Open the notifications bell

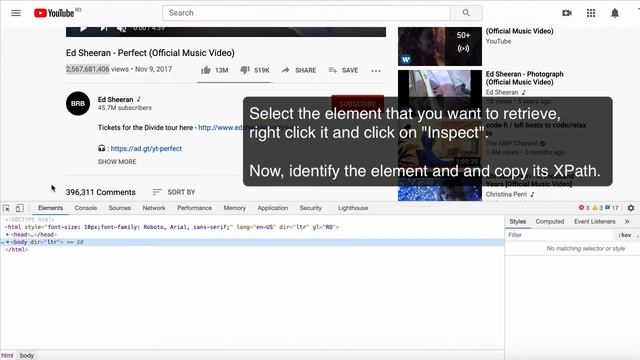click(x=615, y=13)
